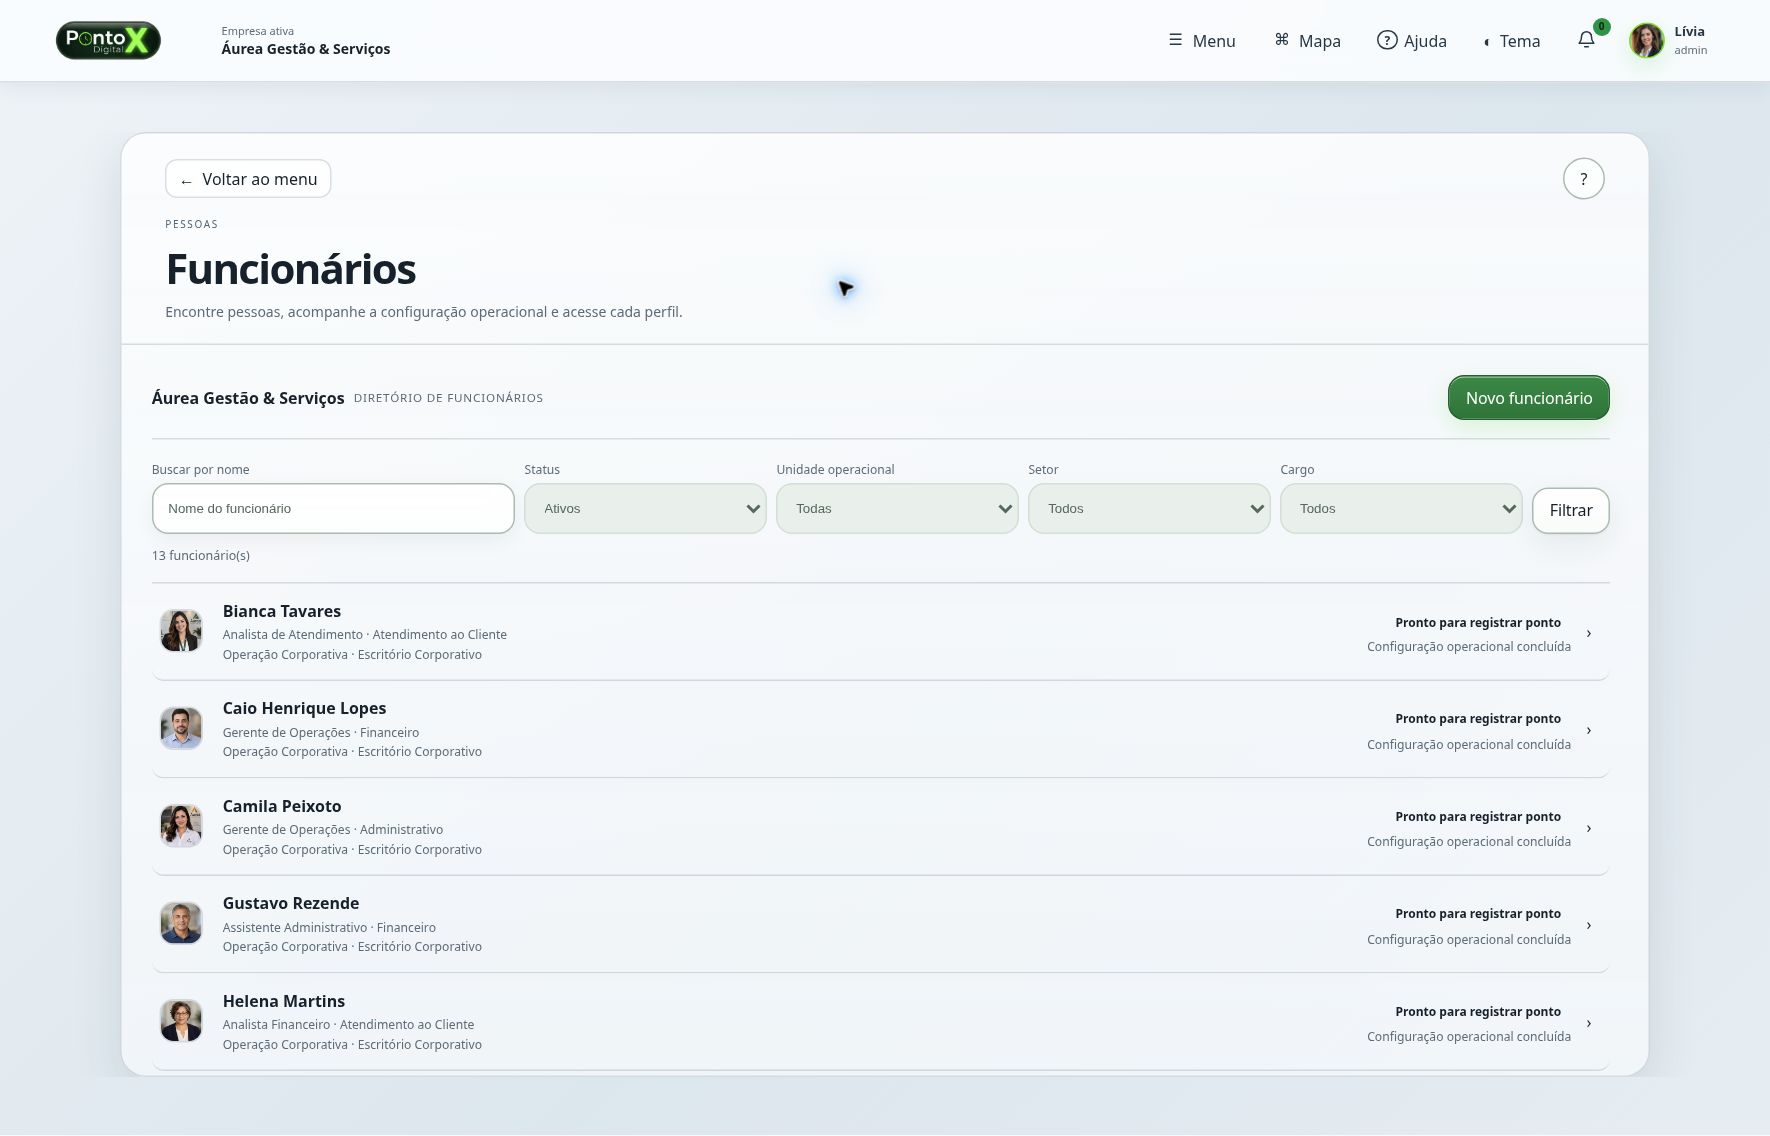Expand the Cargo dropdown
Viewport: 1770px width, 1136px height.
click(x=1401, y=509)
